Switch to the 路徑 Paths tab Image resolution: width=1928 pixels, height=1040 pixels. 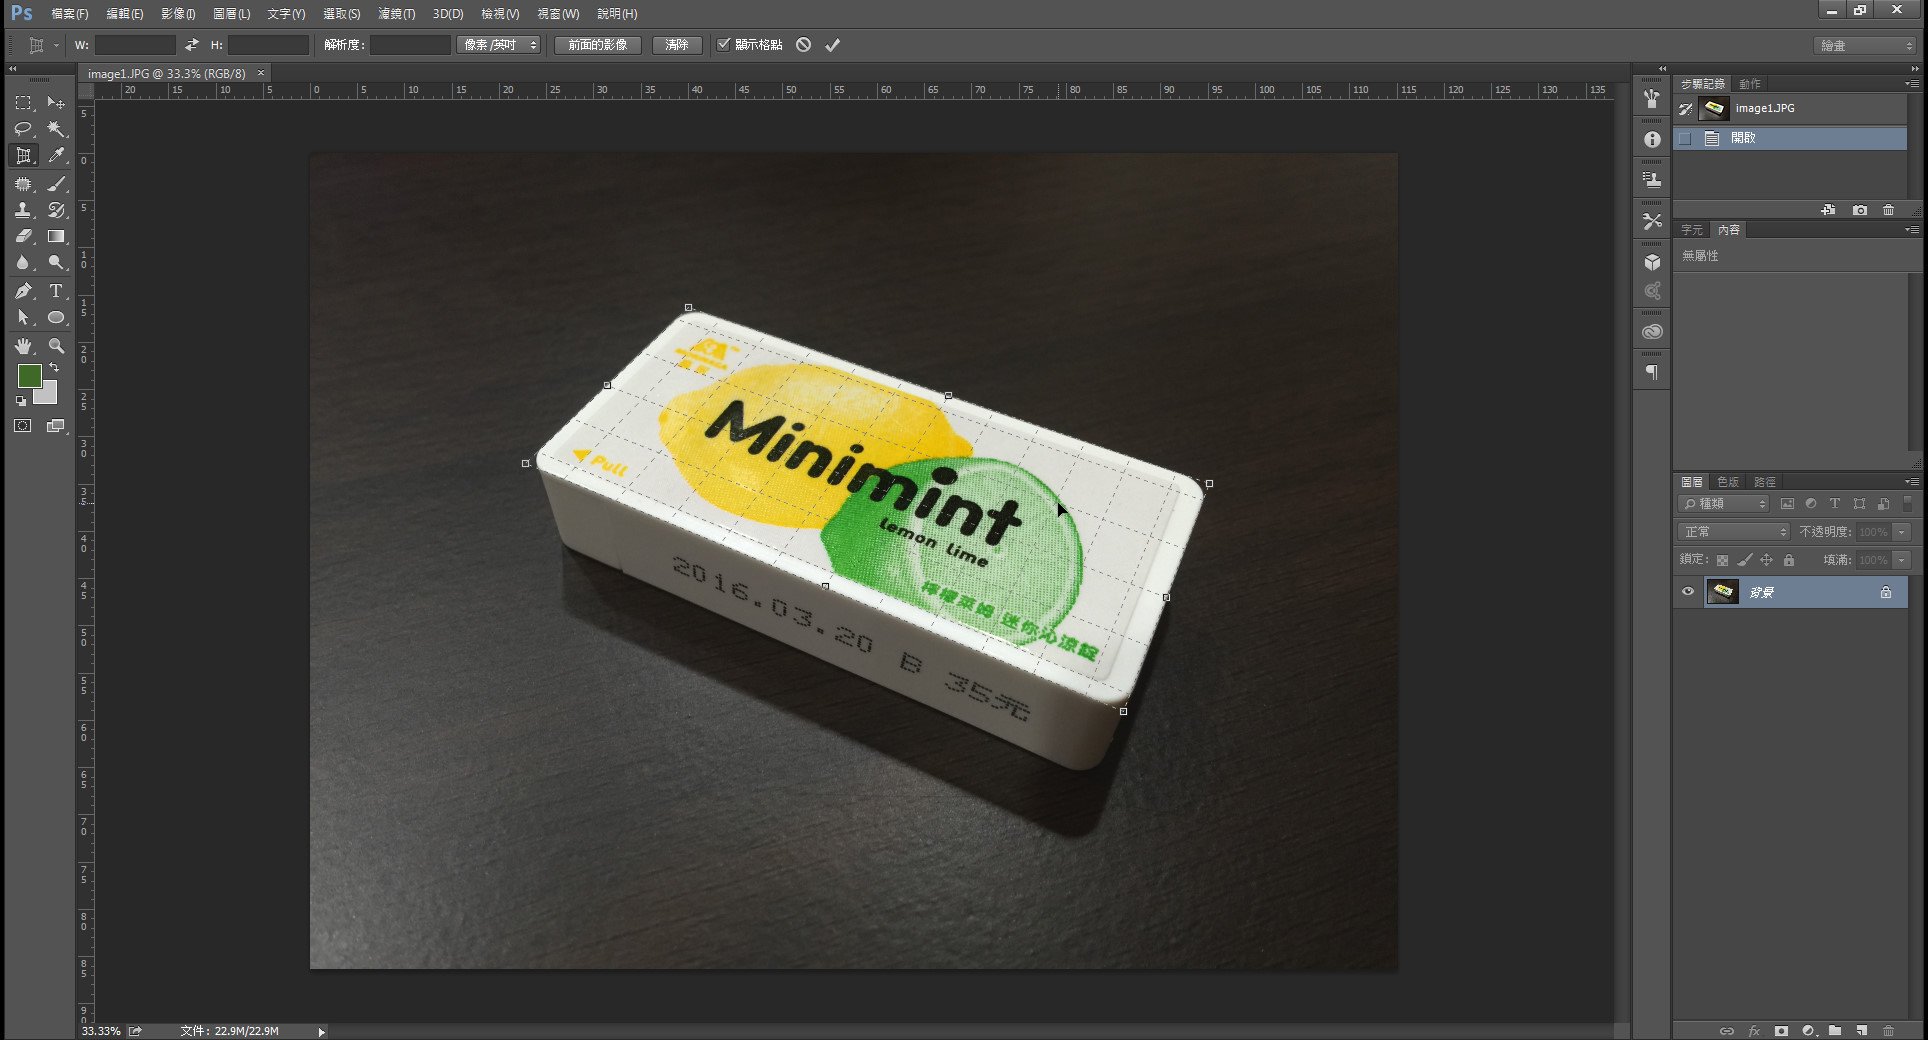point(1765,482)
